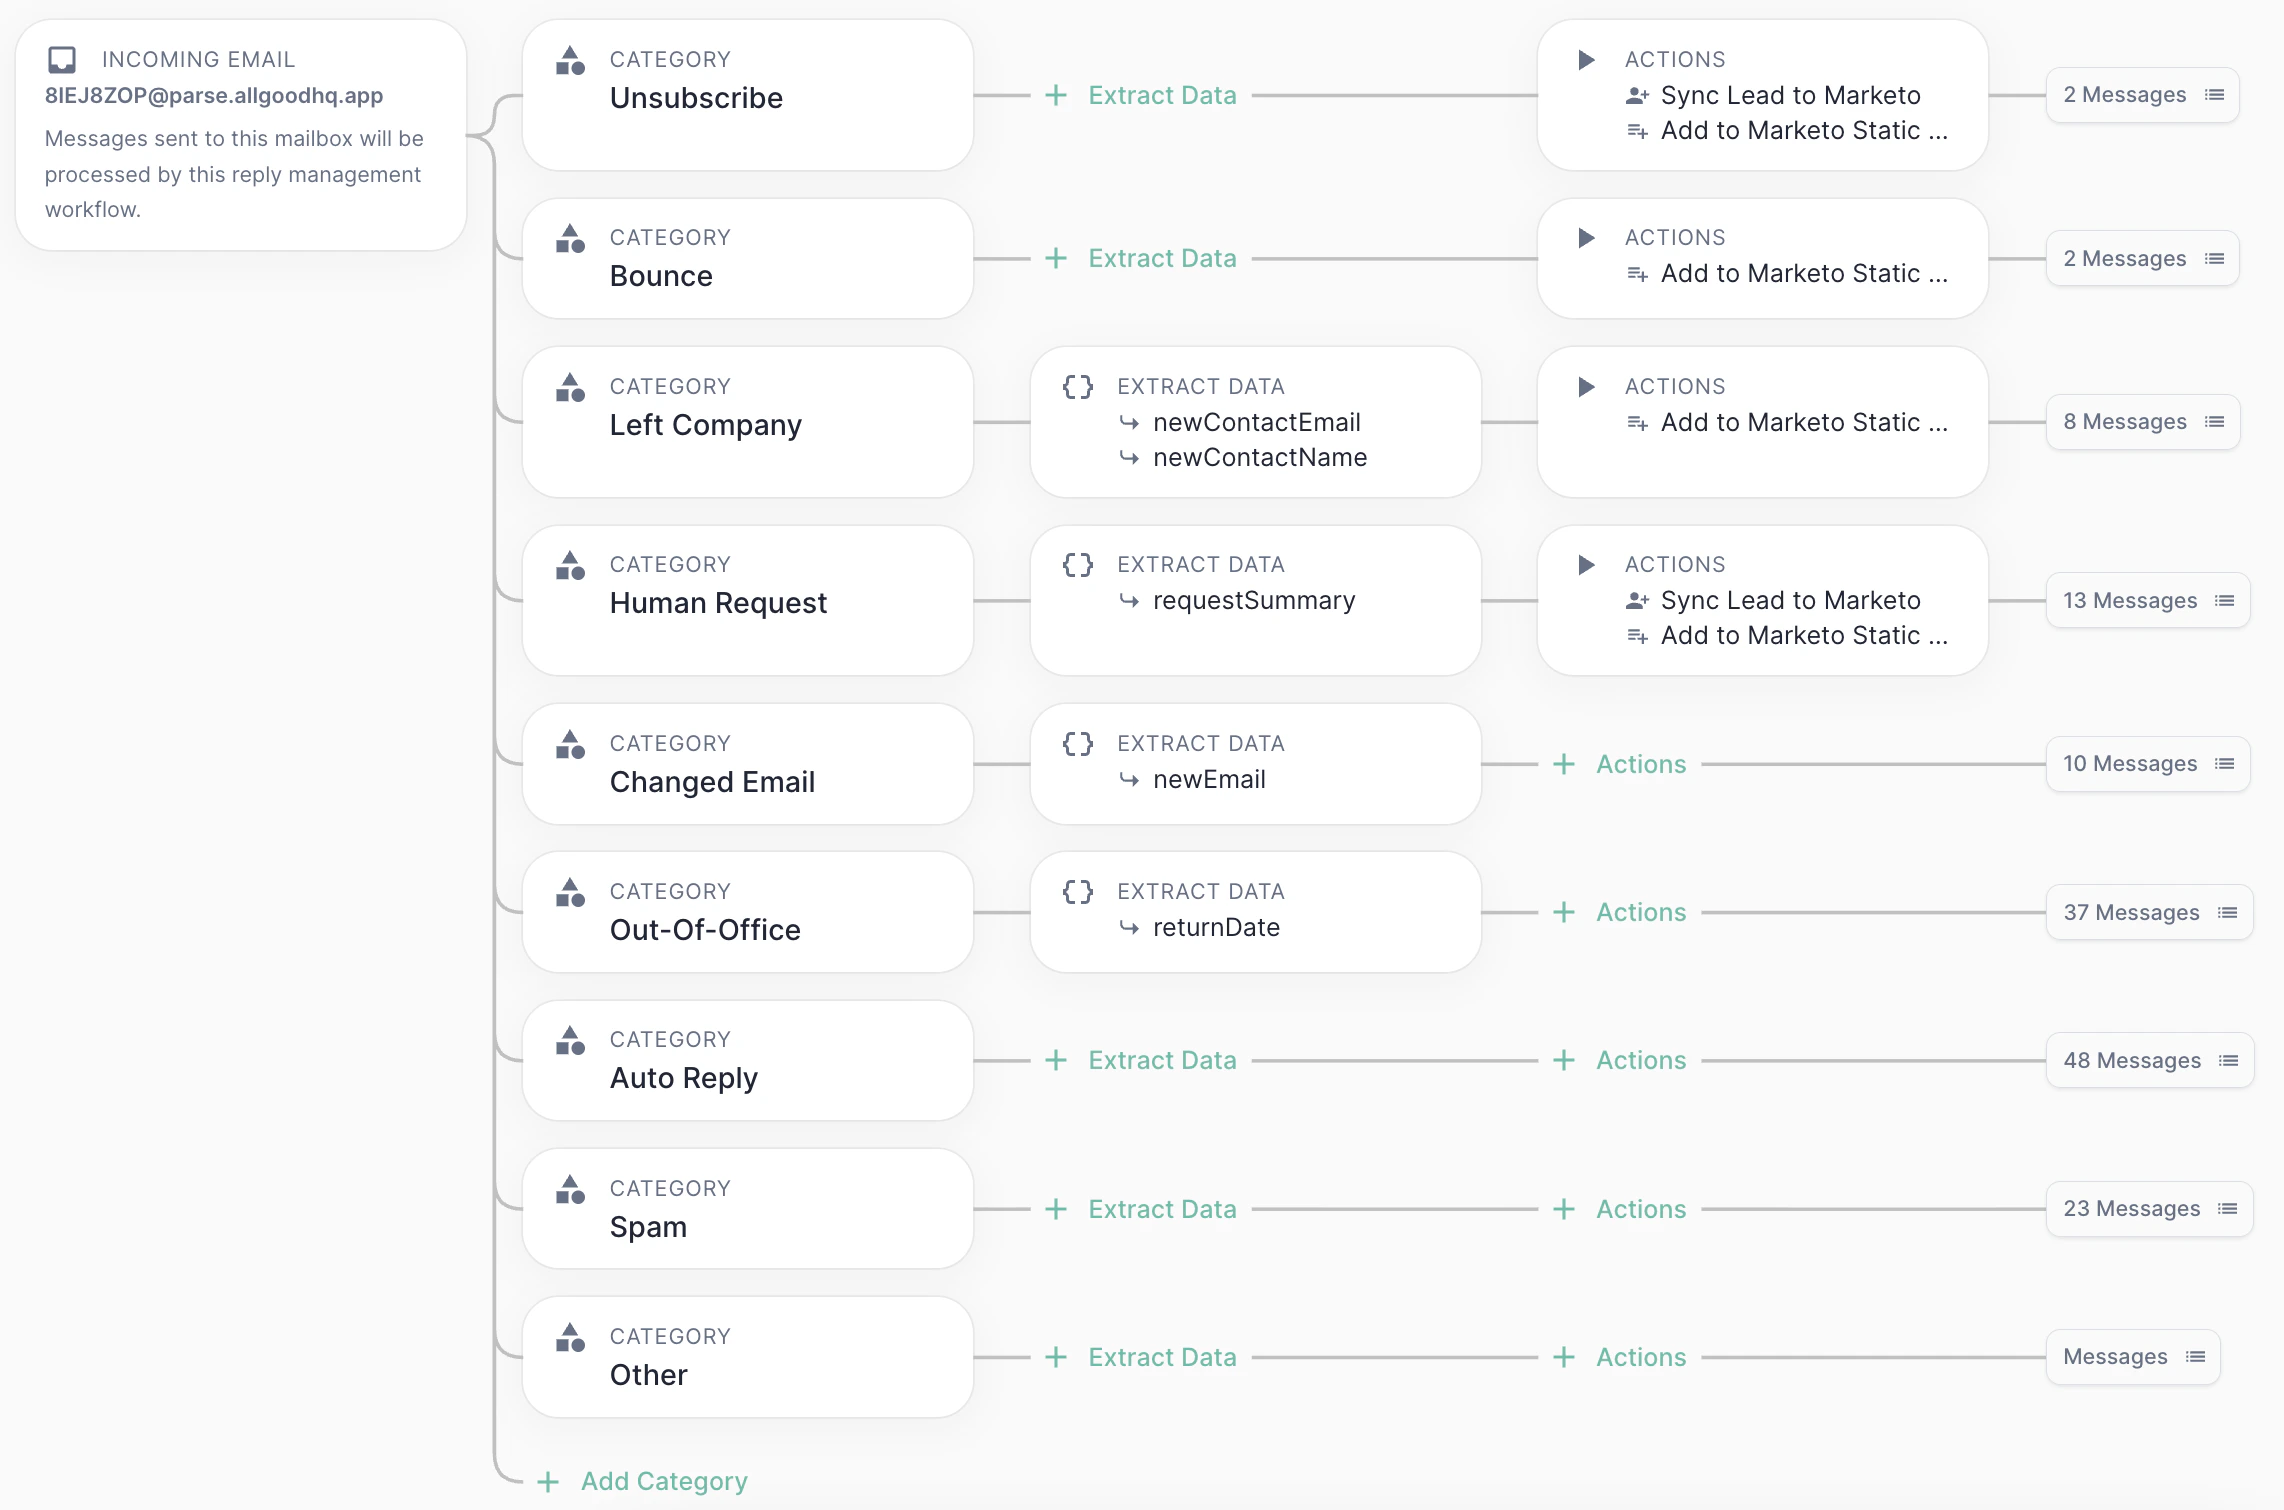
Task: Click the playlist-add icon in Left Company actions
Action: tap(1637, 423)
